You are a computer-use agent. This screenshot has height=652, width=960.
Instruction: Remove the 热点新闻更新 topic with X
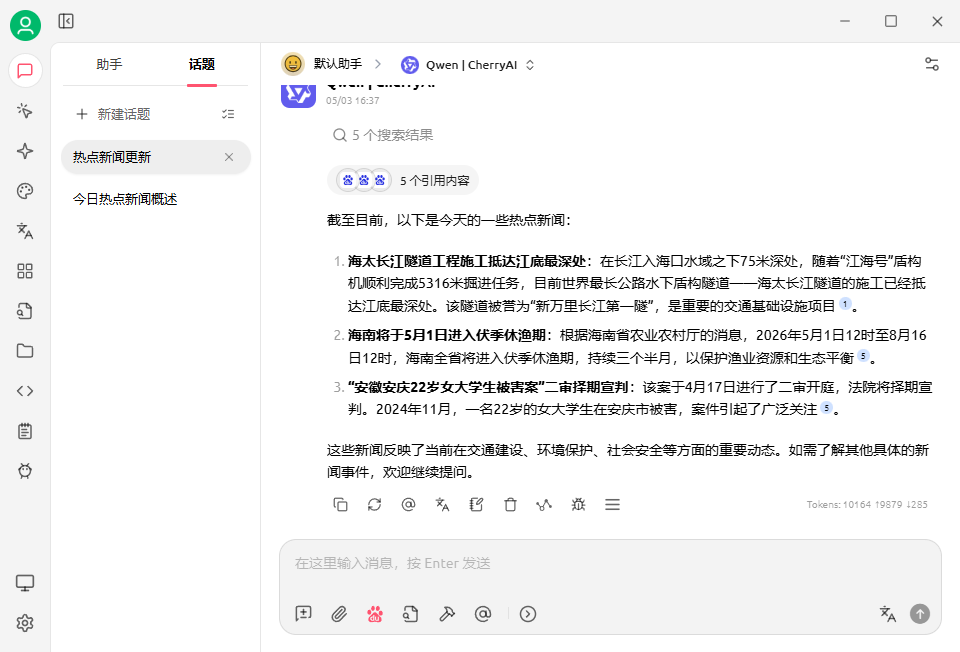coord(229,157)
